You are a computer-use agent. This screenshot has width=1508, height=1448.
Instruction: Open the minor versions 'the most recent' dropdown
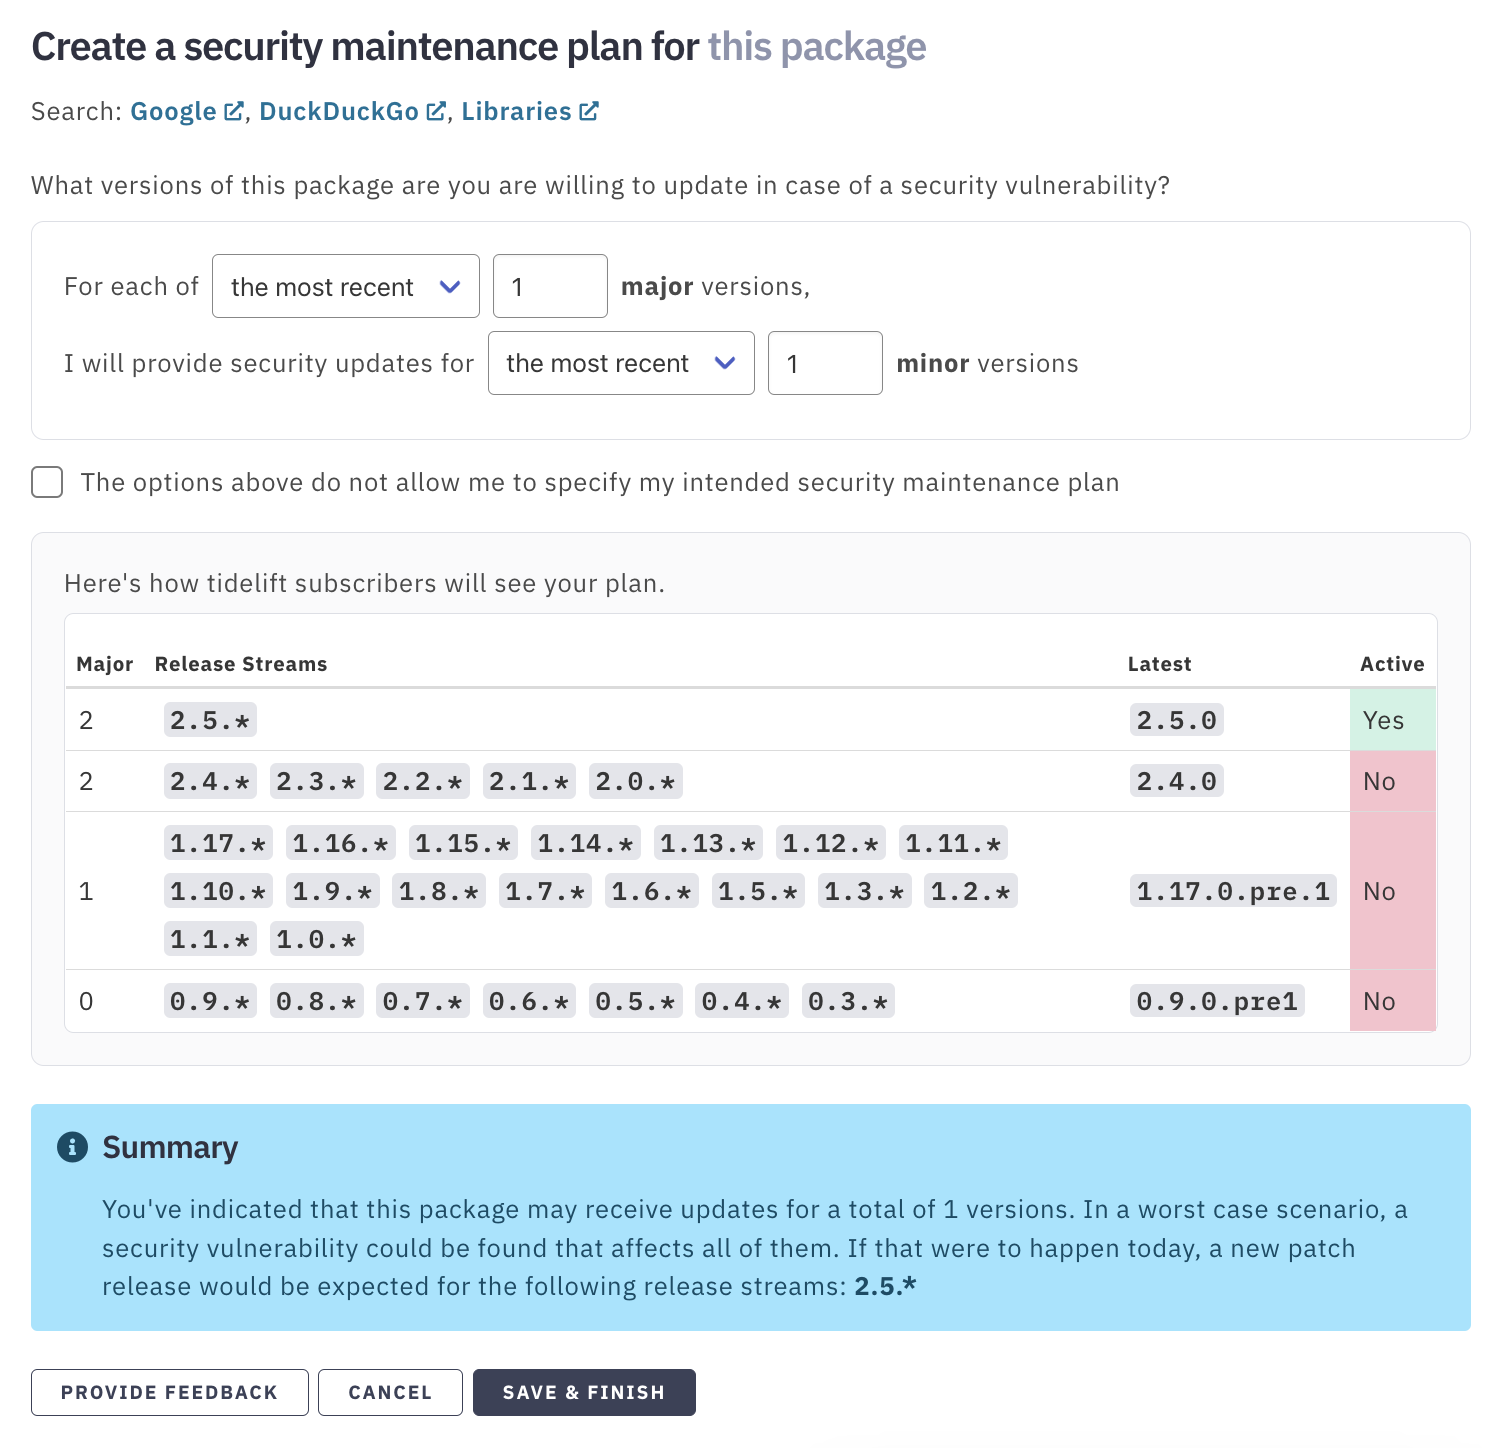click(621, 363)
